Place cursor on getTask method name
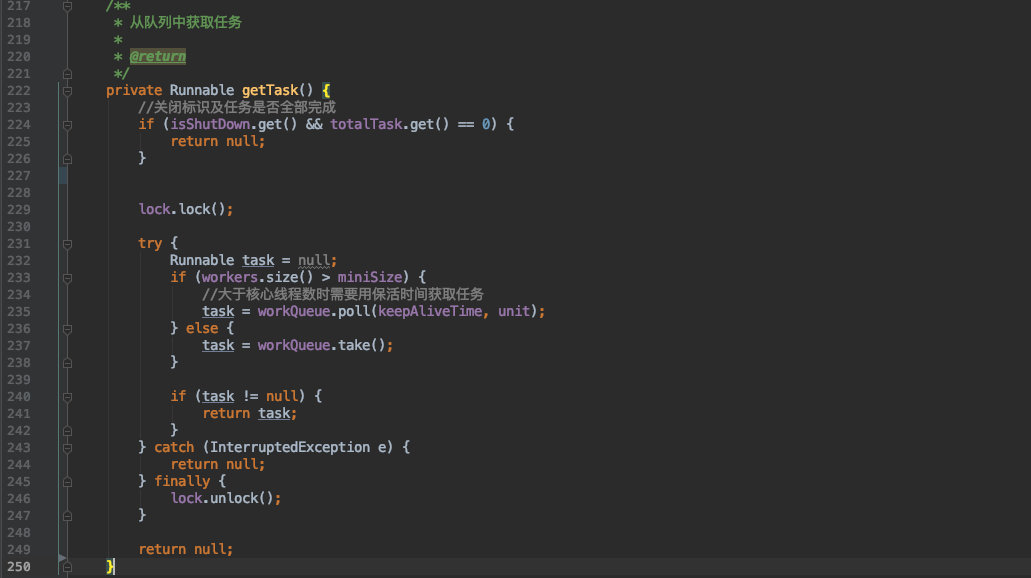This screenshot has width=1031, height=578. point(270,90)
